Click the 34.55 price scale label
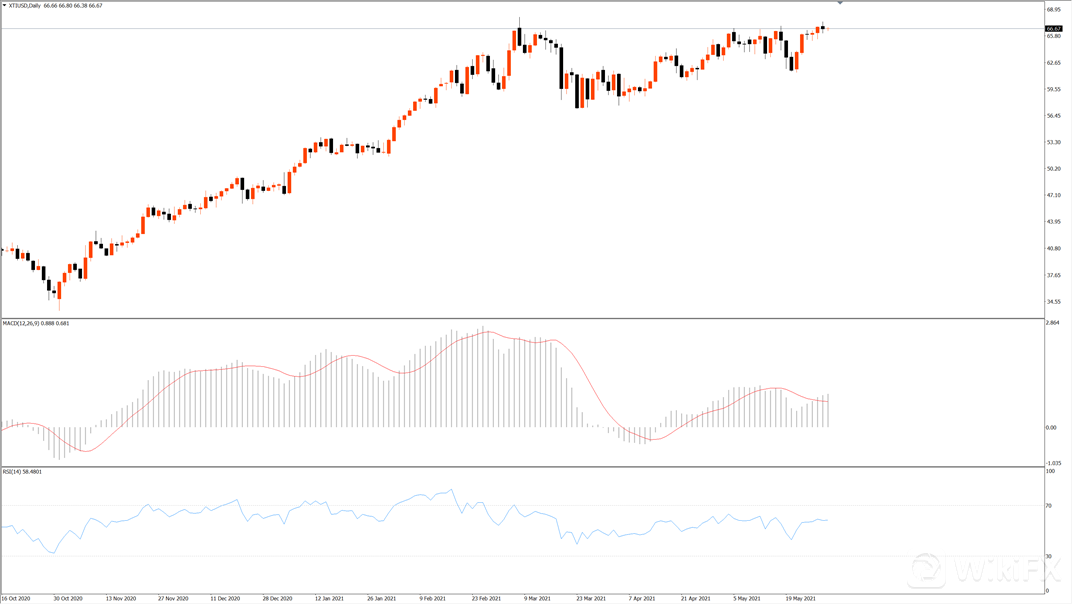The height and width of the screenshot is (604, 1072). (1053, 302)
